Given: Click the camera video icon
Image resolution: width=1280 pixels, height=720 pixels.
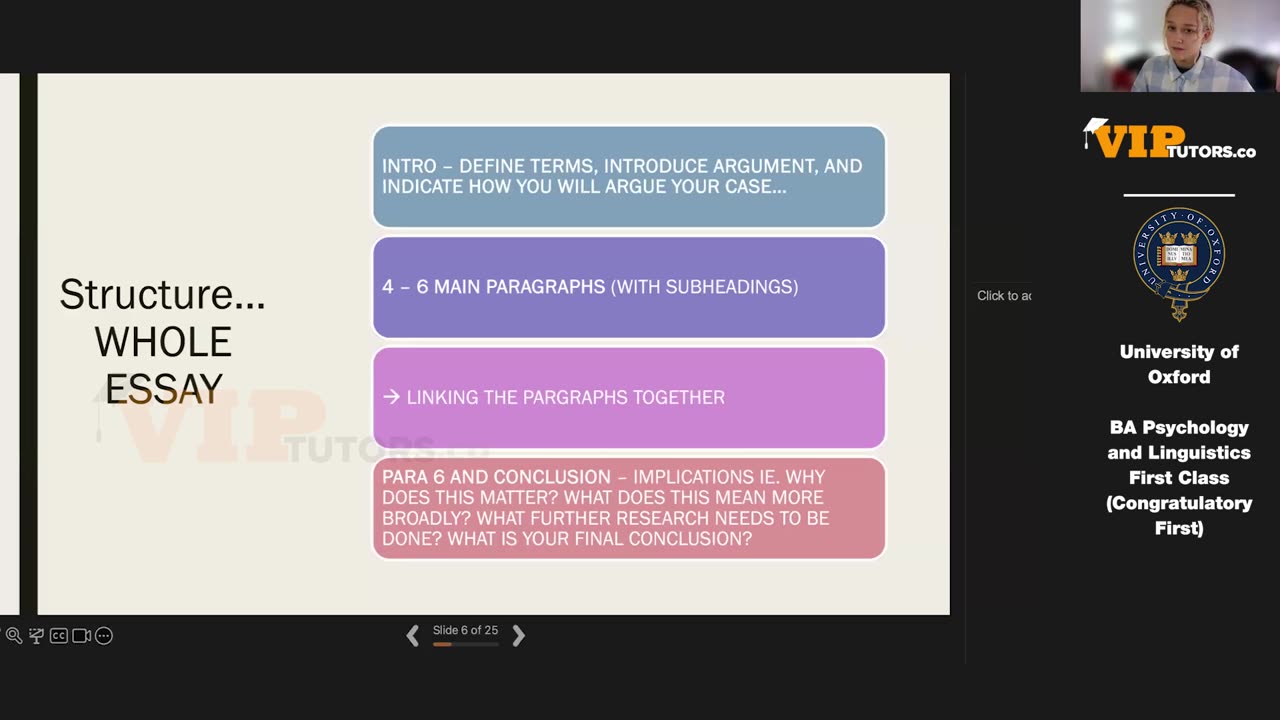Looking at the screenshot, I should click(82, 636).
